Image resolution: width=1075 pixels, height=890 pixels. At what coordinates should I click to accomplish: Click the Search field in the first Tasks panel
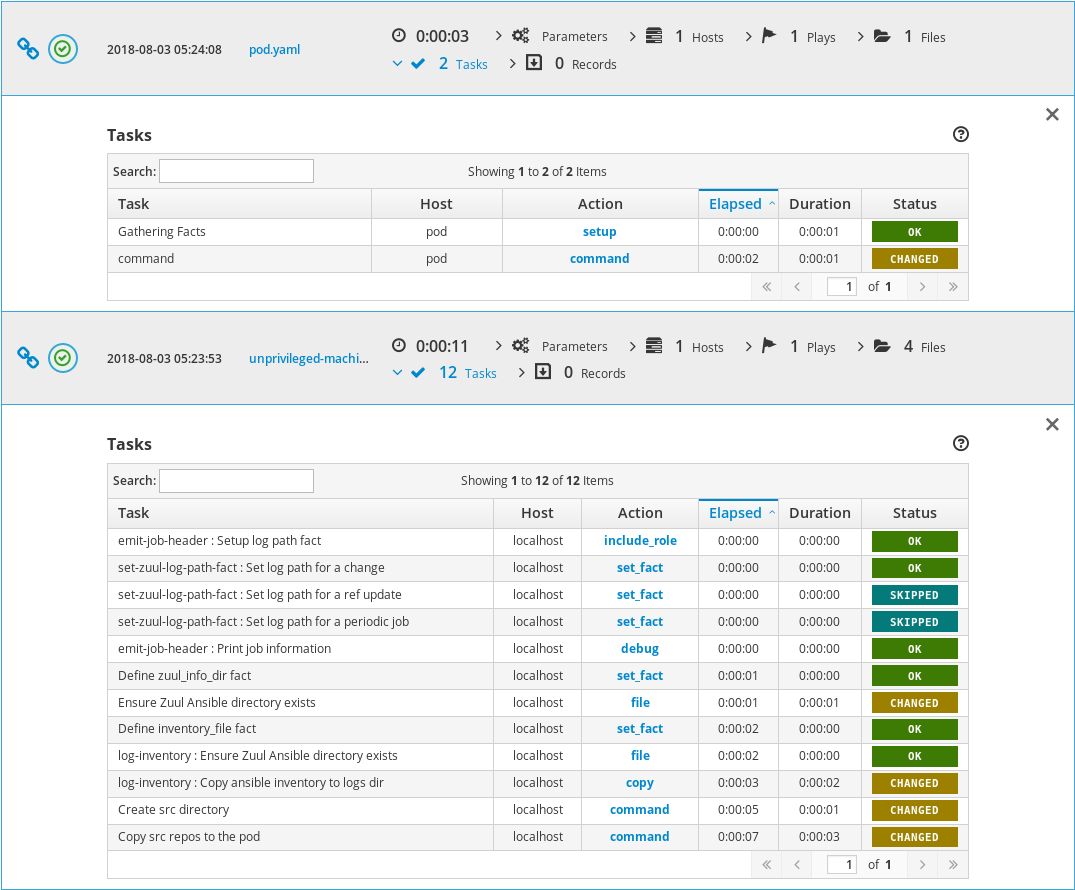(236, 171)
